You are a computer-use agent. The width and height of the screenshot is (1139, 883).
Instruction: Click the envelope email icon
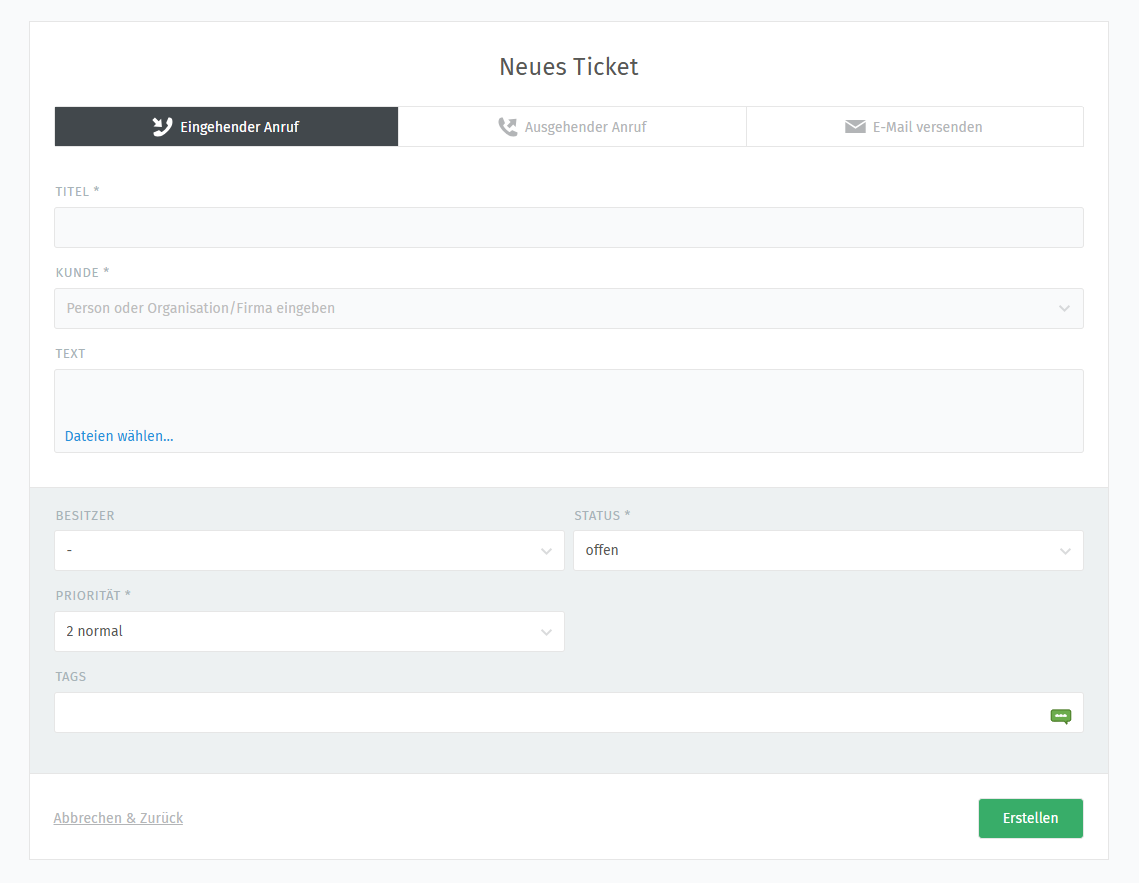[x=855, y=126]
